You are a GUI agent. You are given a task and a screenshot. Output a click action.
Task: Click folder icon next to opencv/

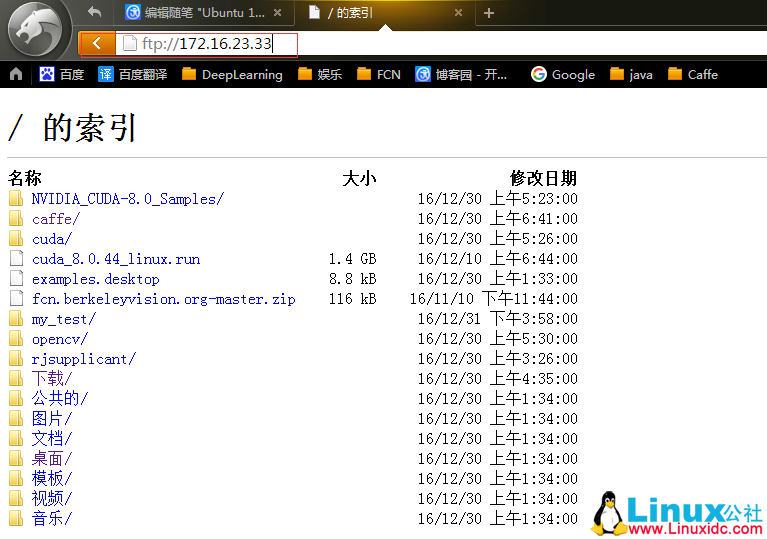click(16, 338)
